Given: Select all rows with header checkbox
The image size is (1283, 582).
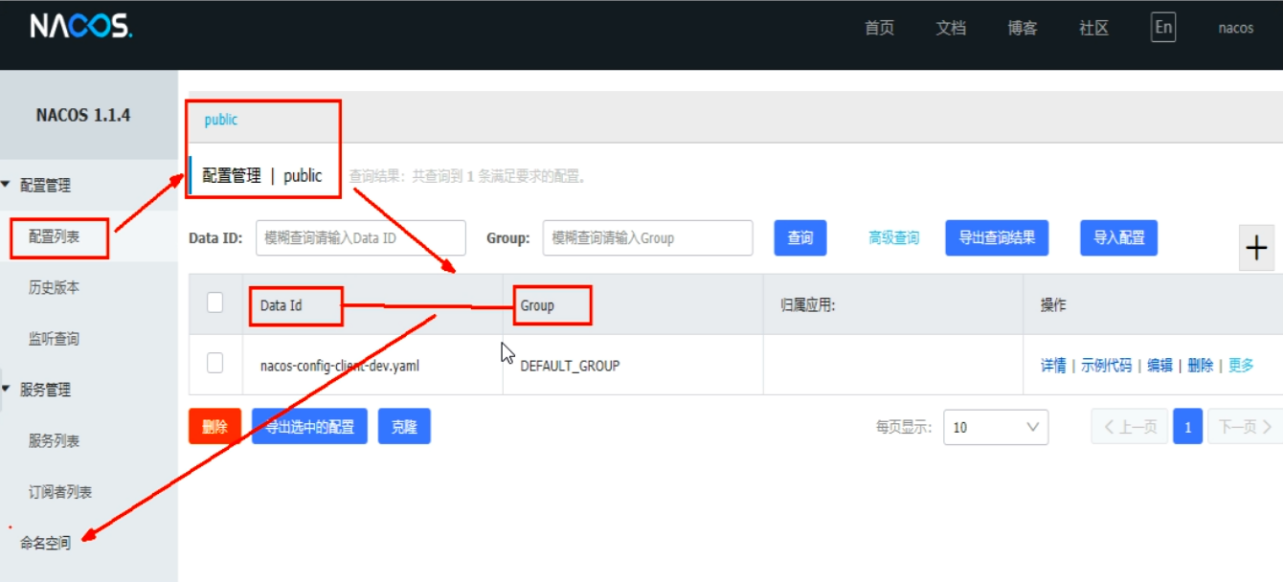Looking at the screenshot, I should (215, 303).
